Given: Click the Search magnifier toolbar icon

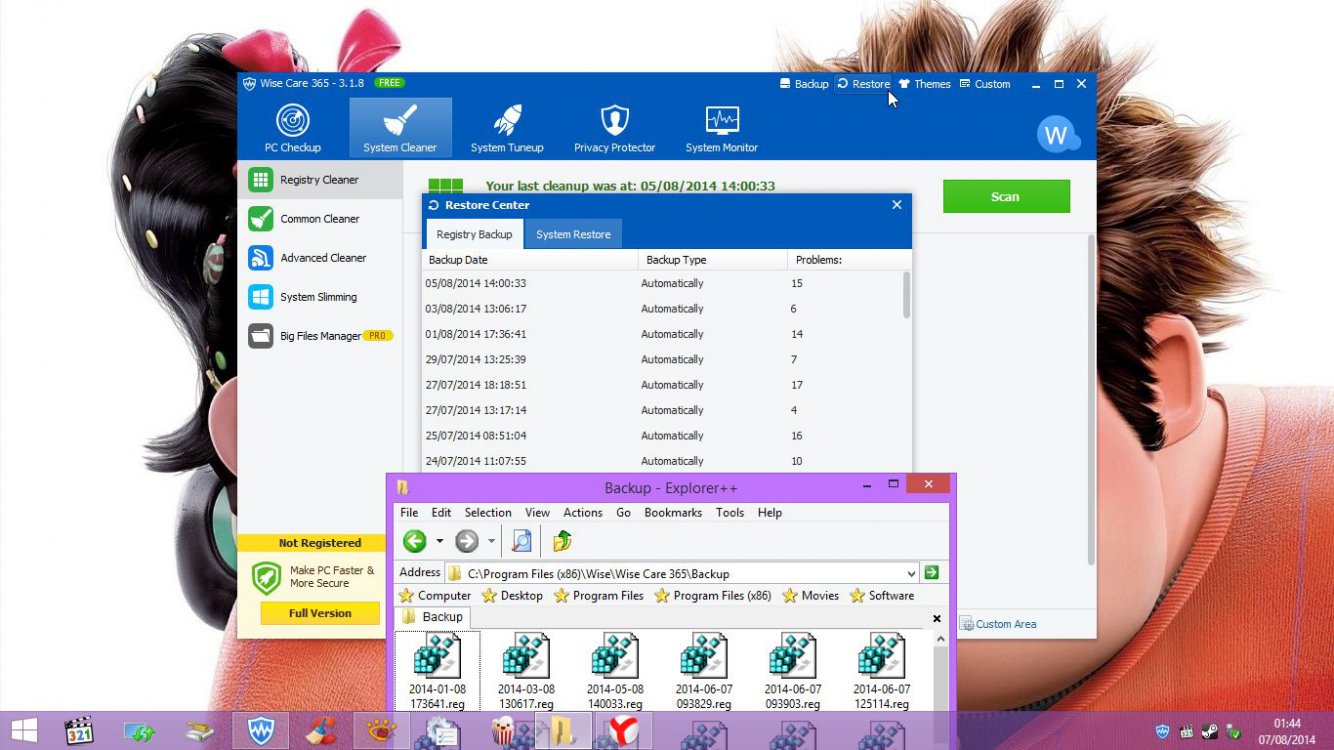Looking at the screenshot, I should (x=521, y=541).
